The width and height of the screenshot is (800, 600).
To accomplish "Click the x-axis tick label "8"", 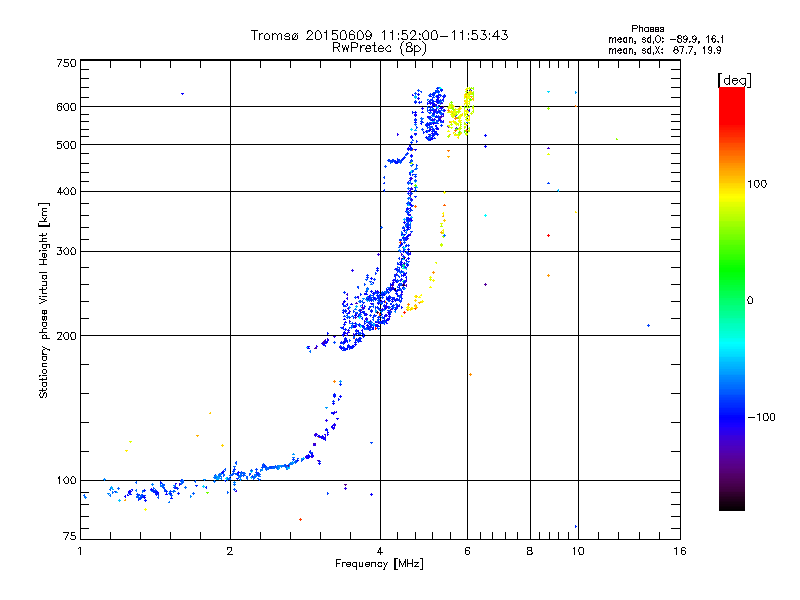I will point(530,551).
